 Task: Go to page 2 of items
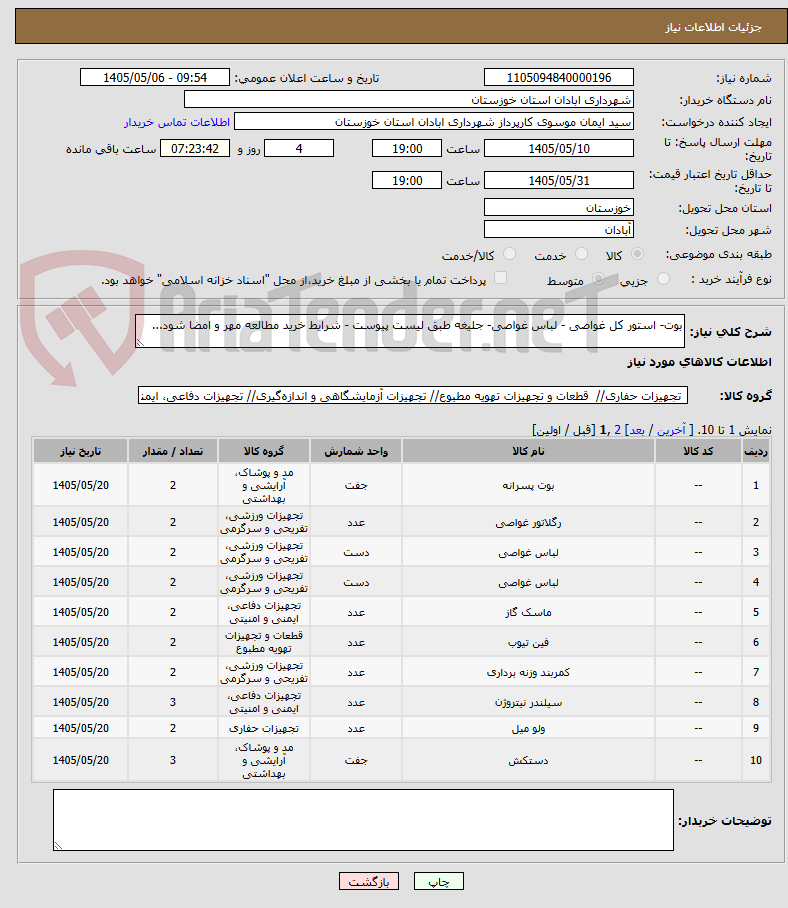pos(617,430)
